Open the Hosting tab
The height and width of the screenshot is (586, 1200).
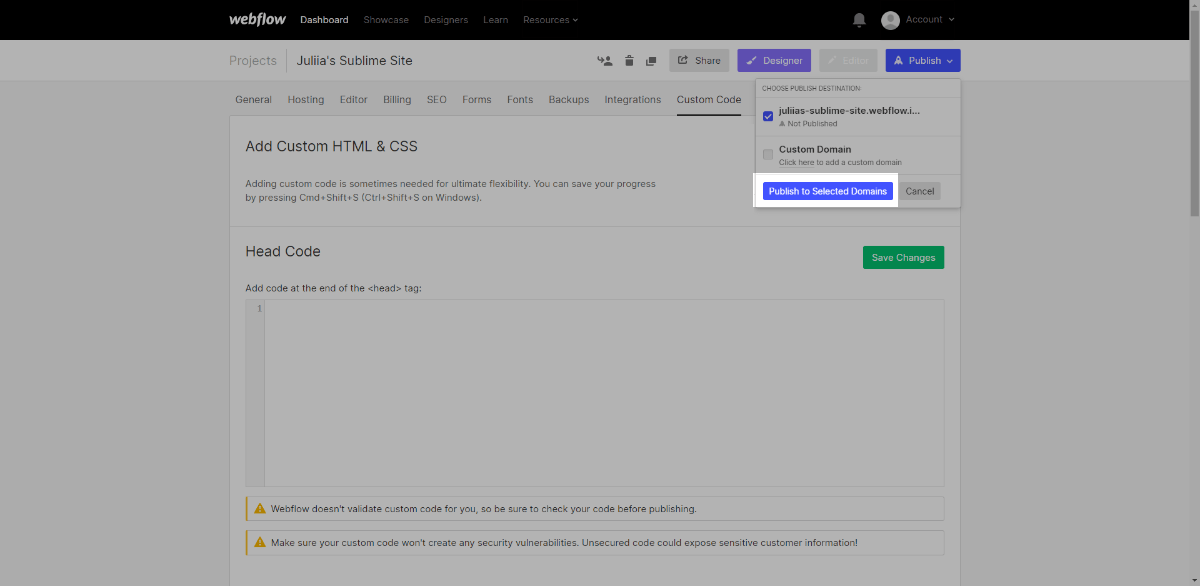tap(306, 100)
